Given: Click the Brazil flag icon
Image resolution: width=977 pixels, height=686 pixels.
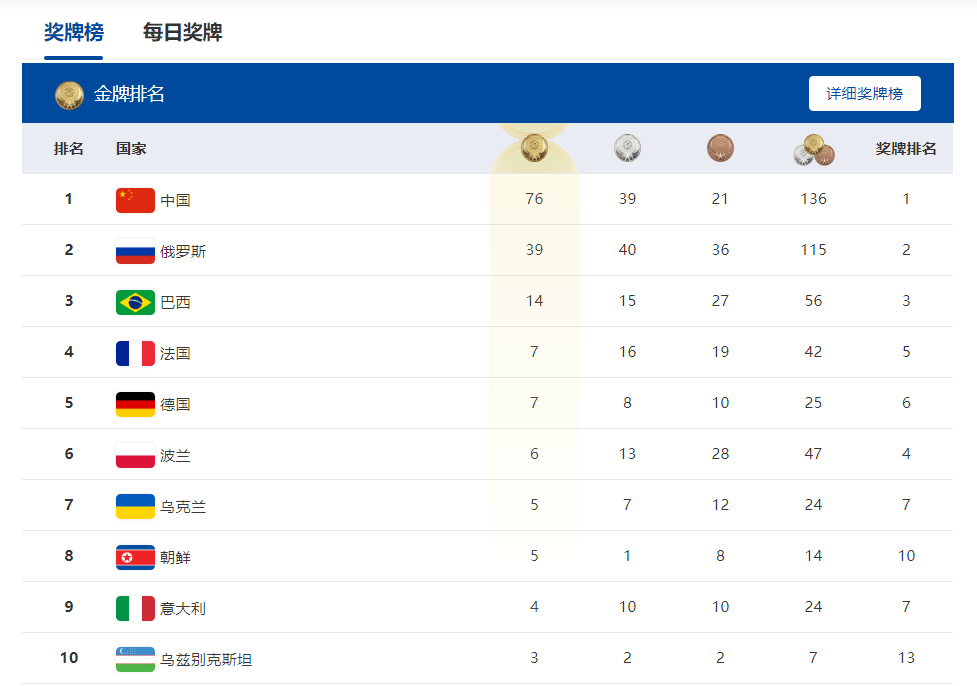Looking at the screenshot, I should [x=135, y=302].
